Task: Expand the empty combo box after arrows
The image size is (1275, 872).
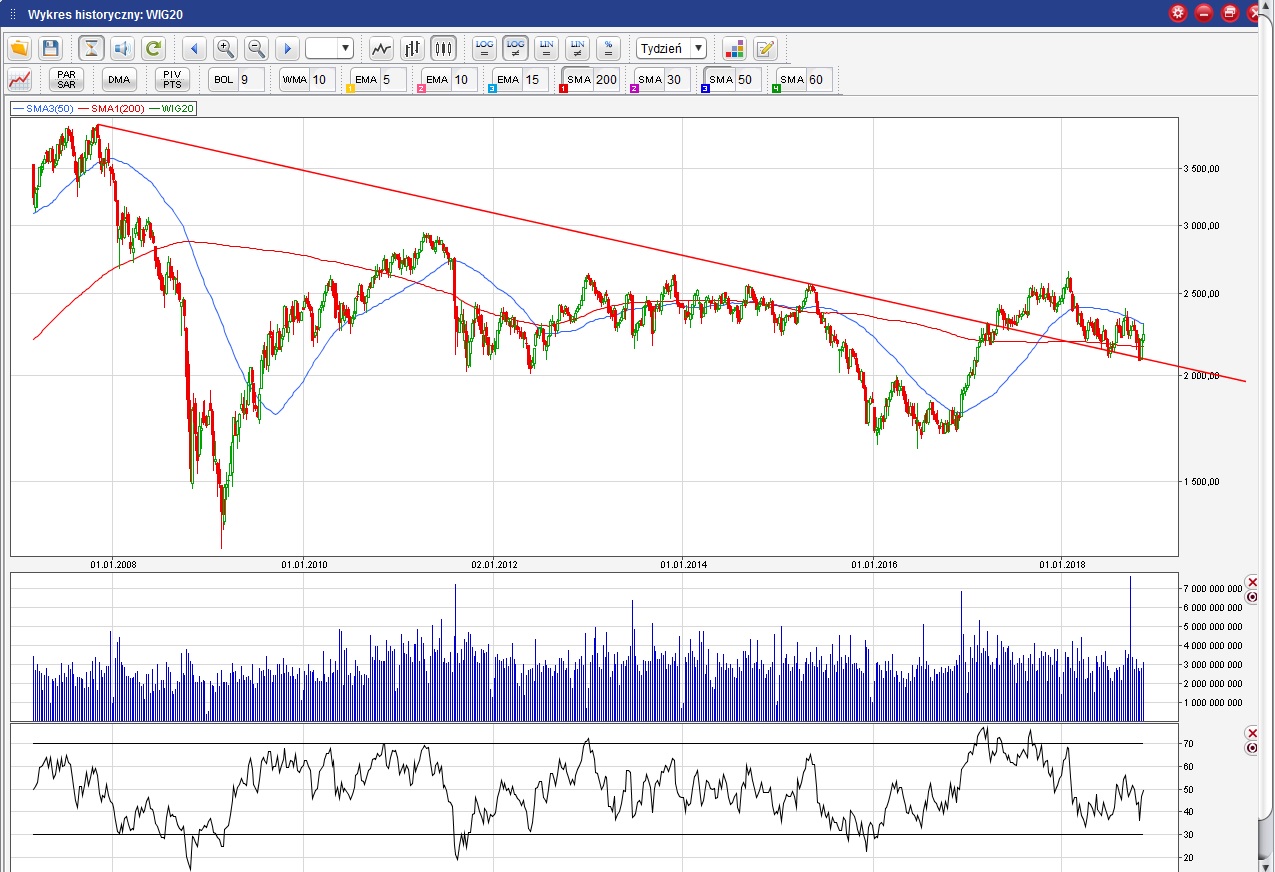Action: coord(345,48)
